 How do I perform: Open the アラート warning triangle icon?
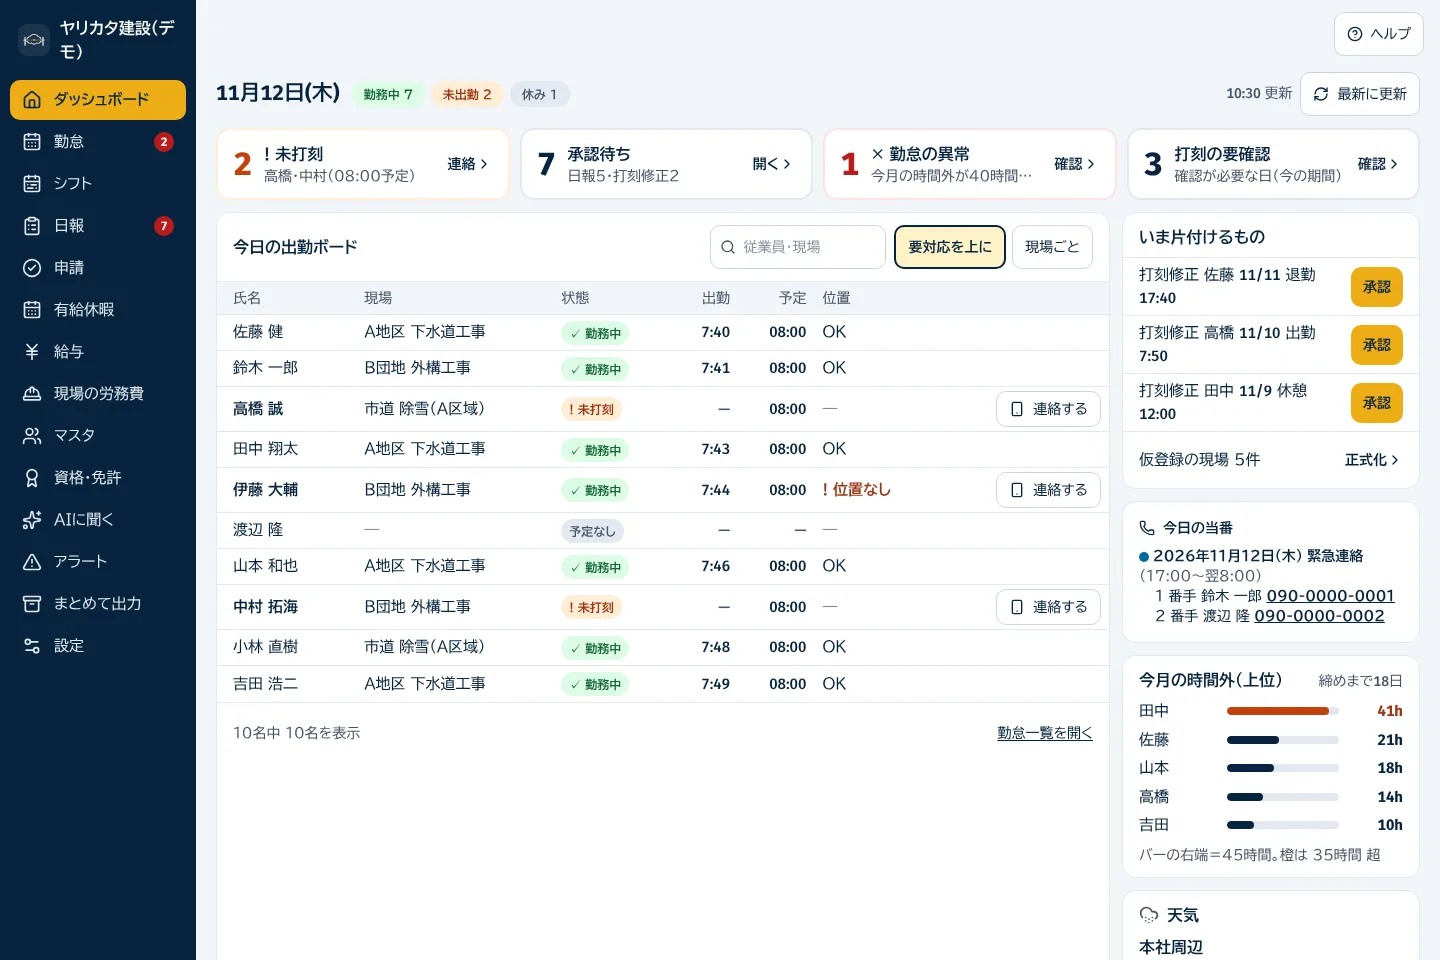tap(32, 562)
